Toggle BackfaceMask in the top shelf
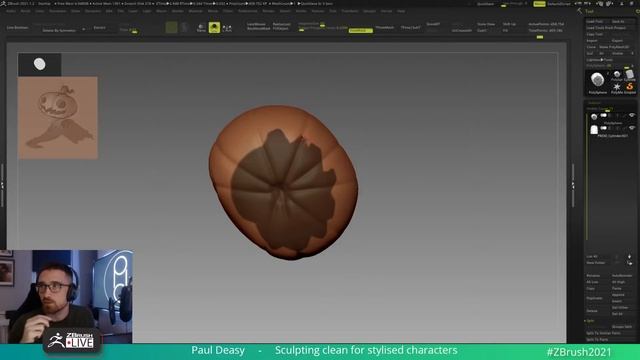 pos(258,29)
